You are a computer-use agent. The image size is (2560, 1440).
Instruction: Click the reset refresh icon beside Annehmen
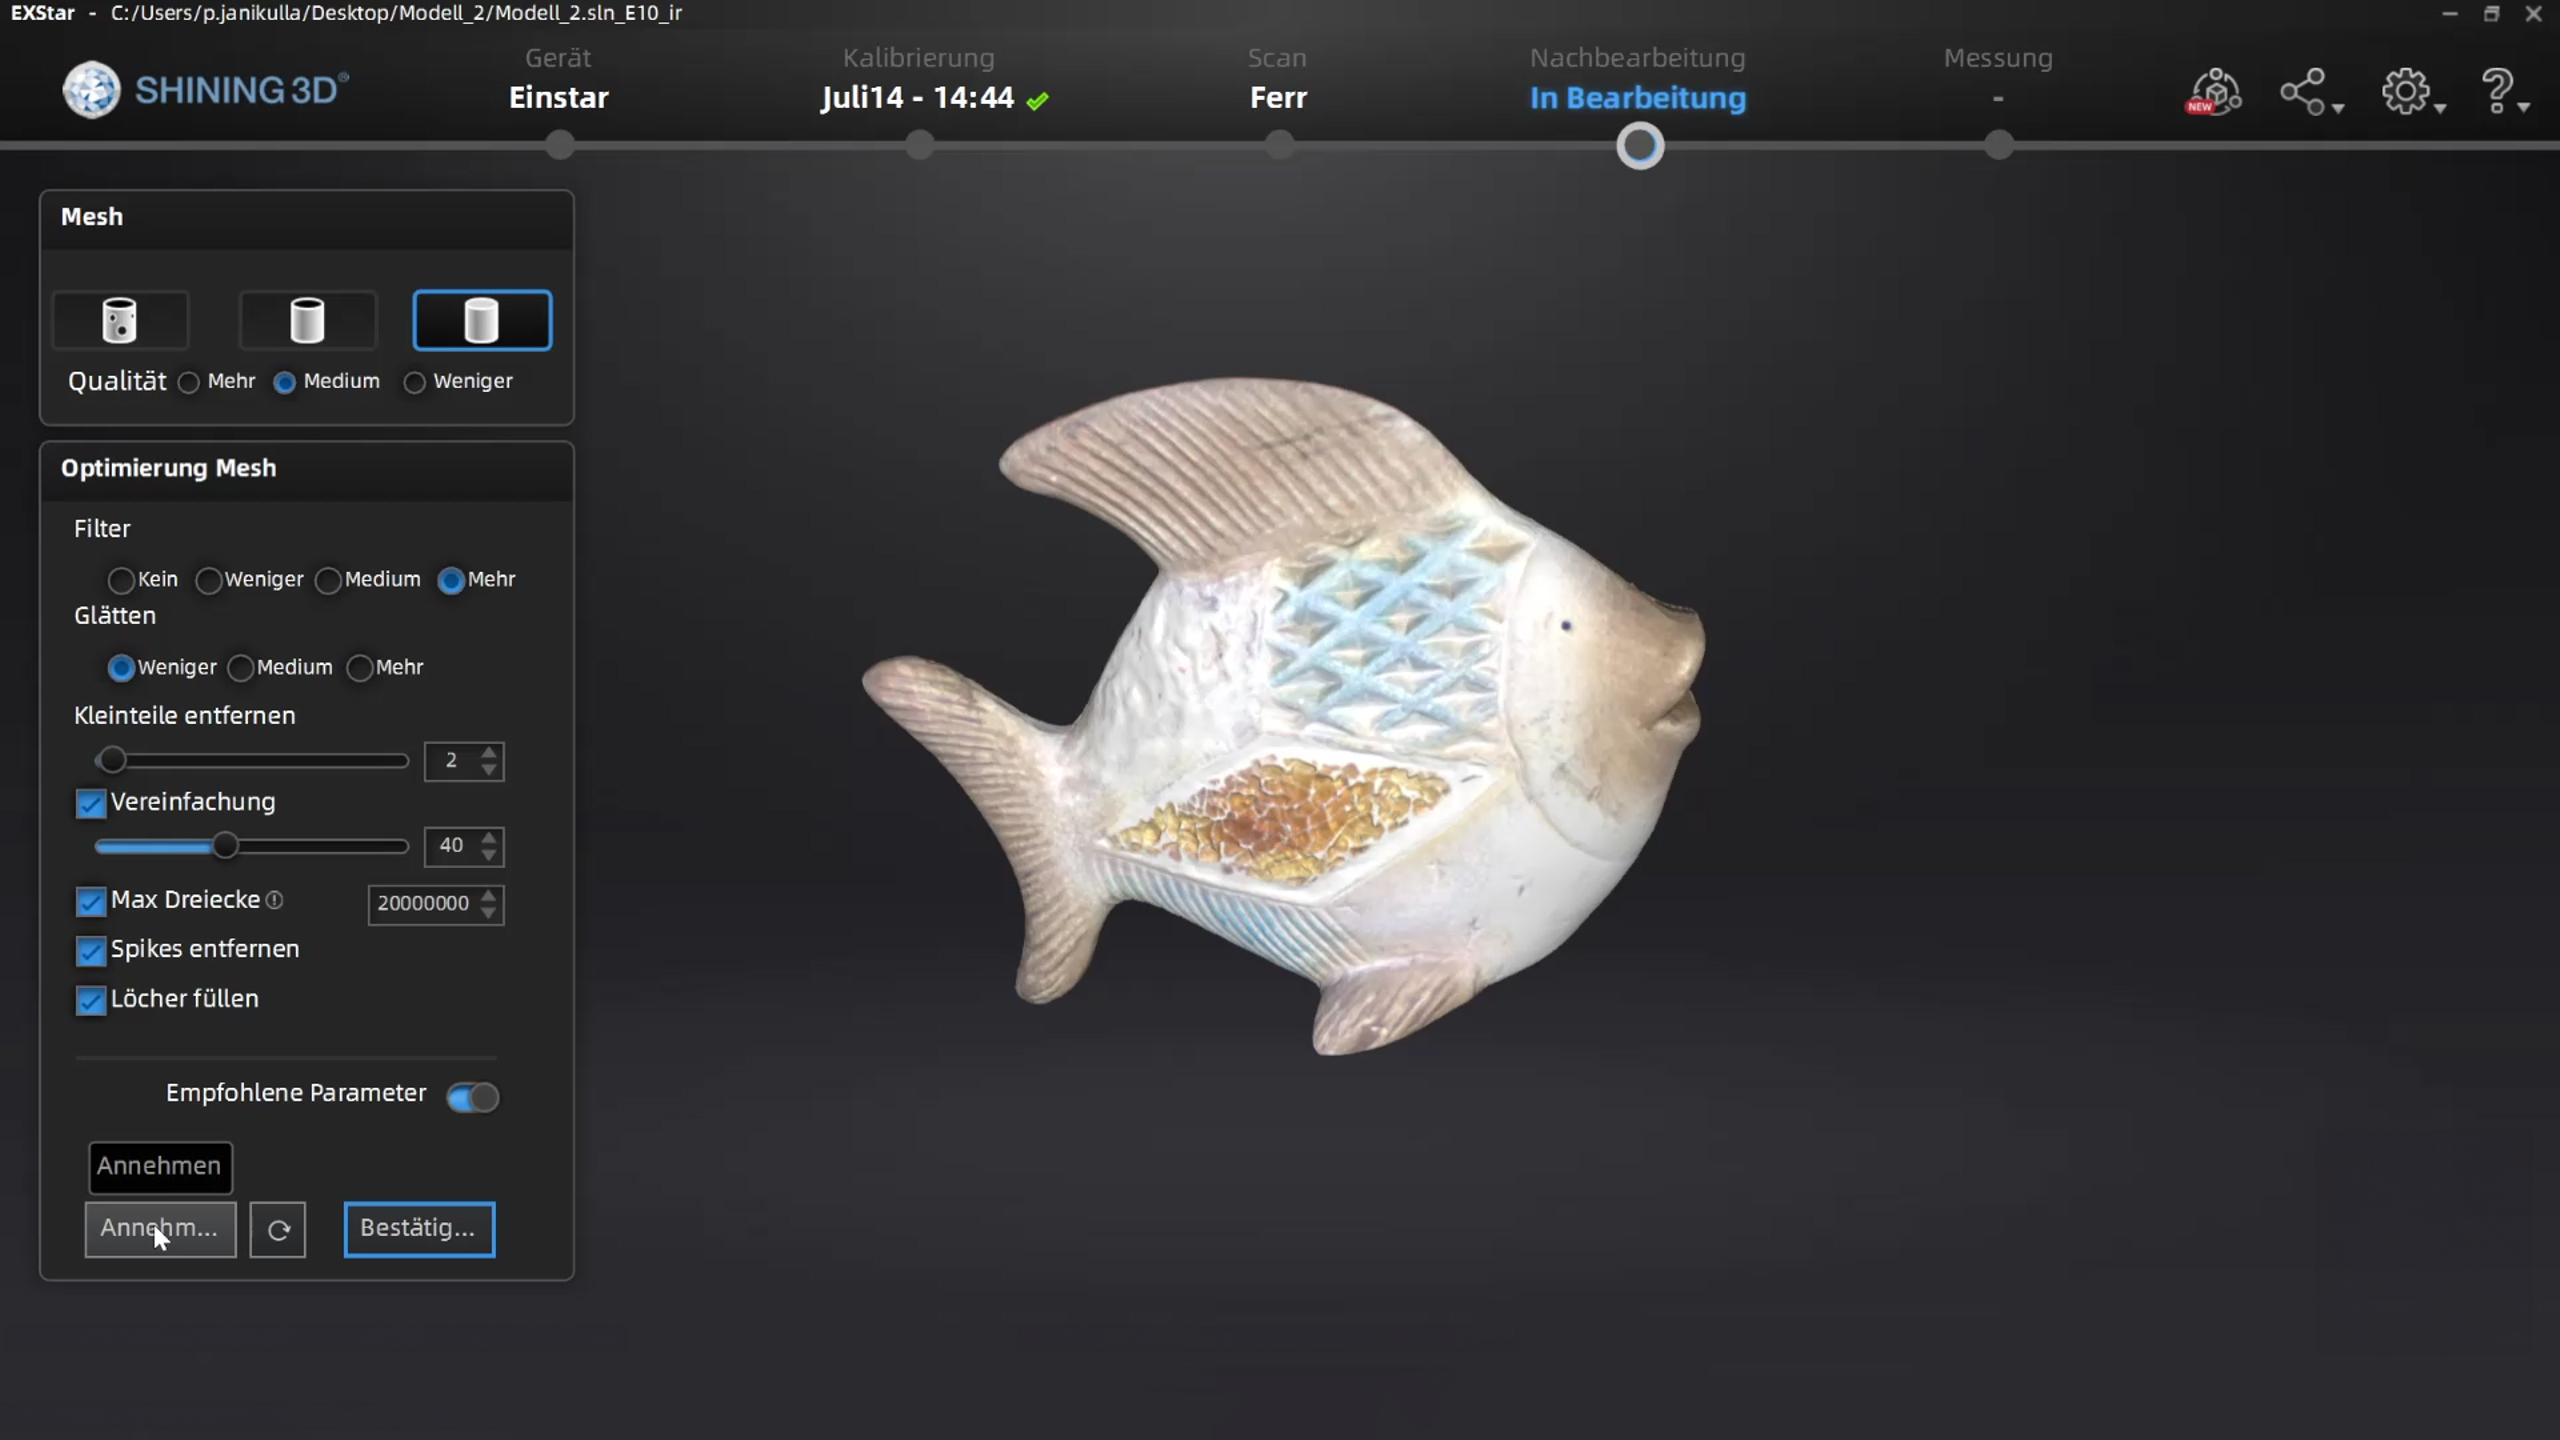click(x=278, y=1229)
